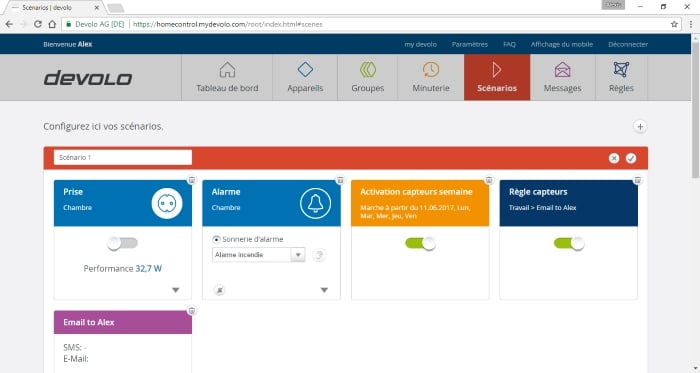Click the browser address bar URL
Image resolution: width=700 pixels, height=373 pixels.
(228, 24)
